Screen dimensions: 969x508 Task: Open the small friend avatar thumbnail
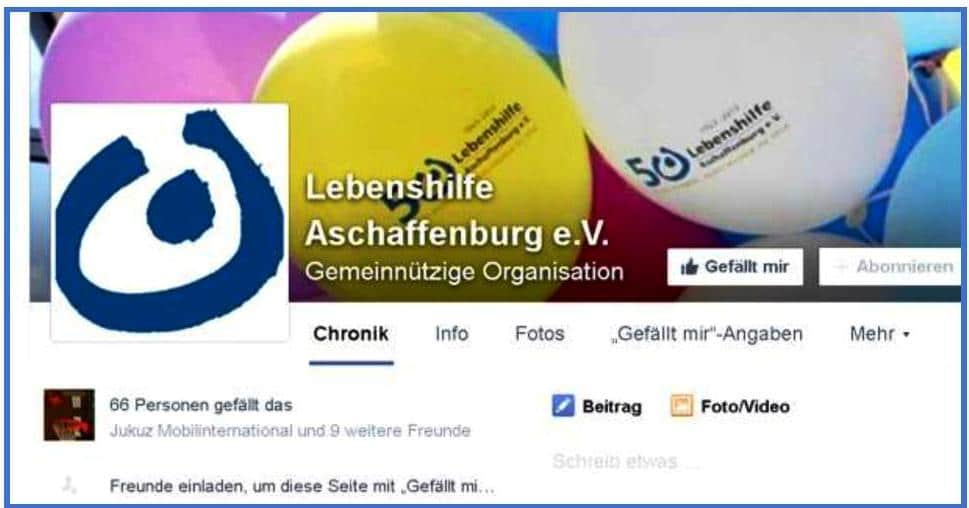coord(69,415)
